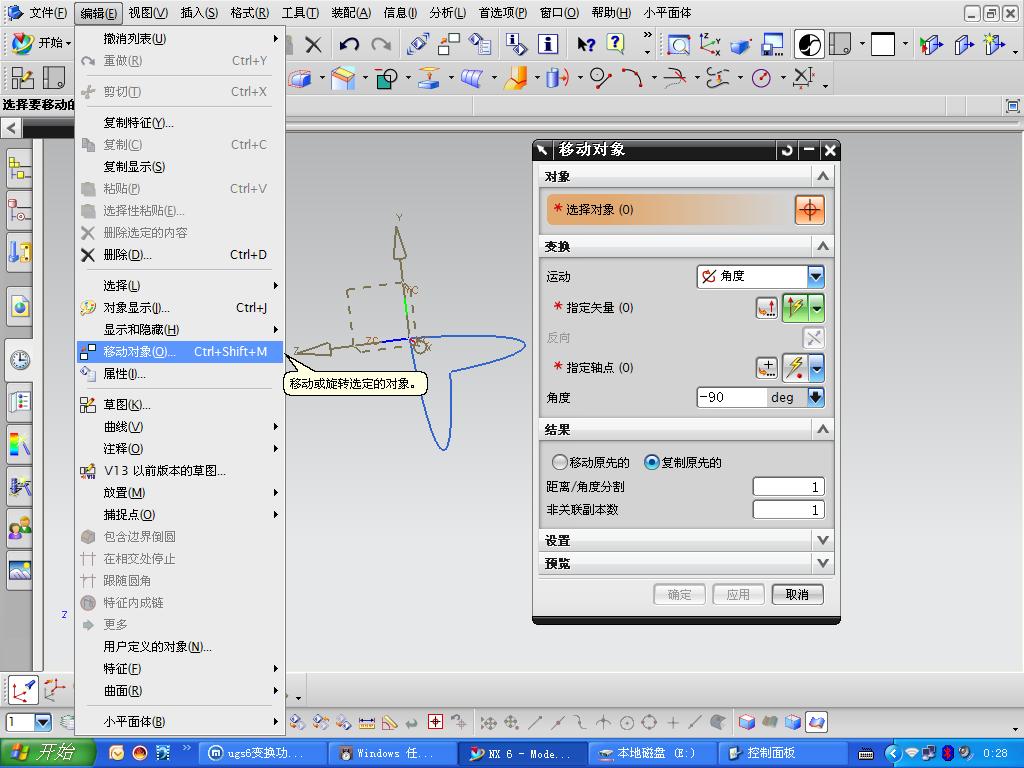Click the 开始 application start button

coord(40,43)
